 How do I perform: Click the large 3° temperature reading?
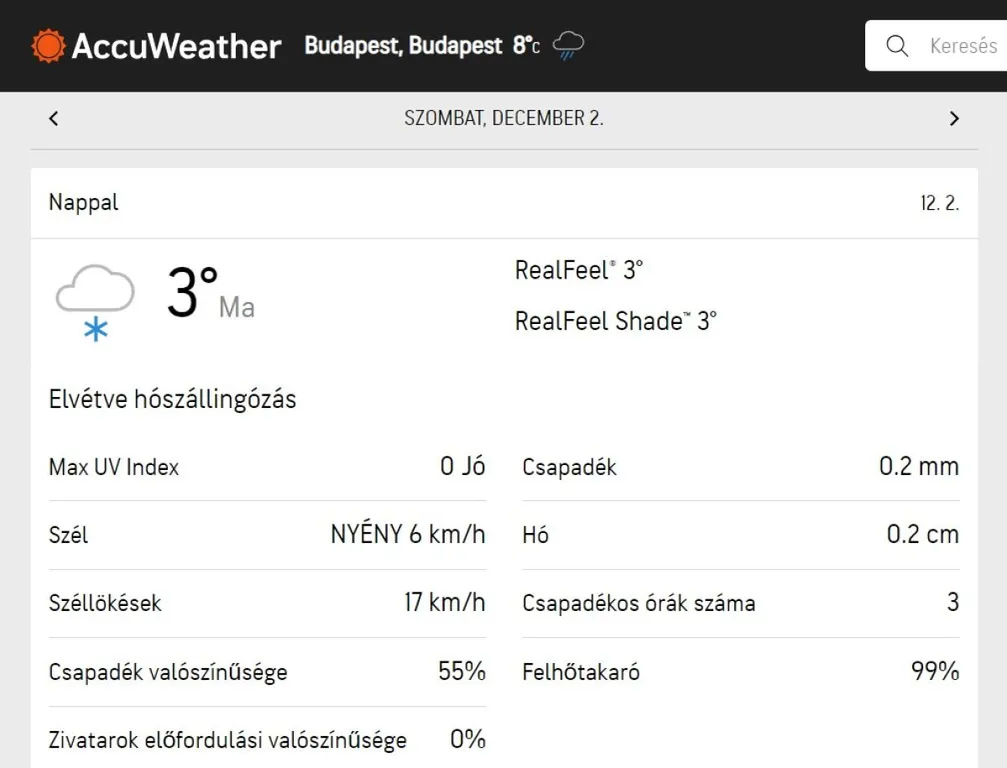192,293
